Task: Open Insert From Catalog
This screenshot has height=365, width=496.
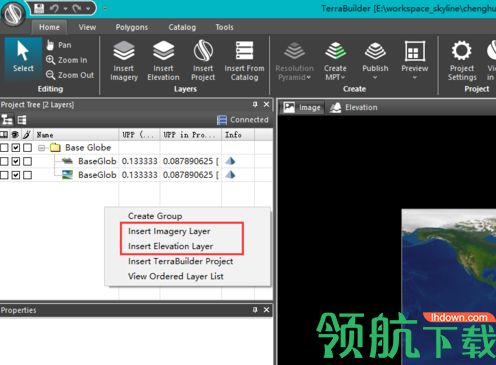Action: [x=244, y=61]
